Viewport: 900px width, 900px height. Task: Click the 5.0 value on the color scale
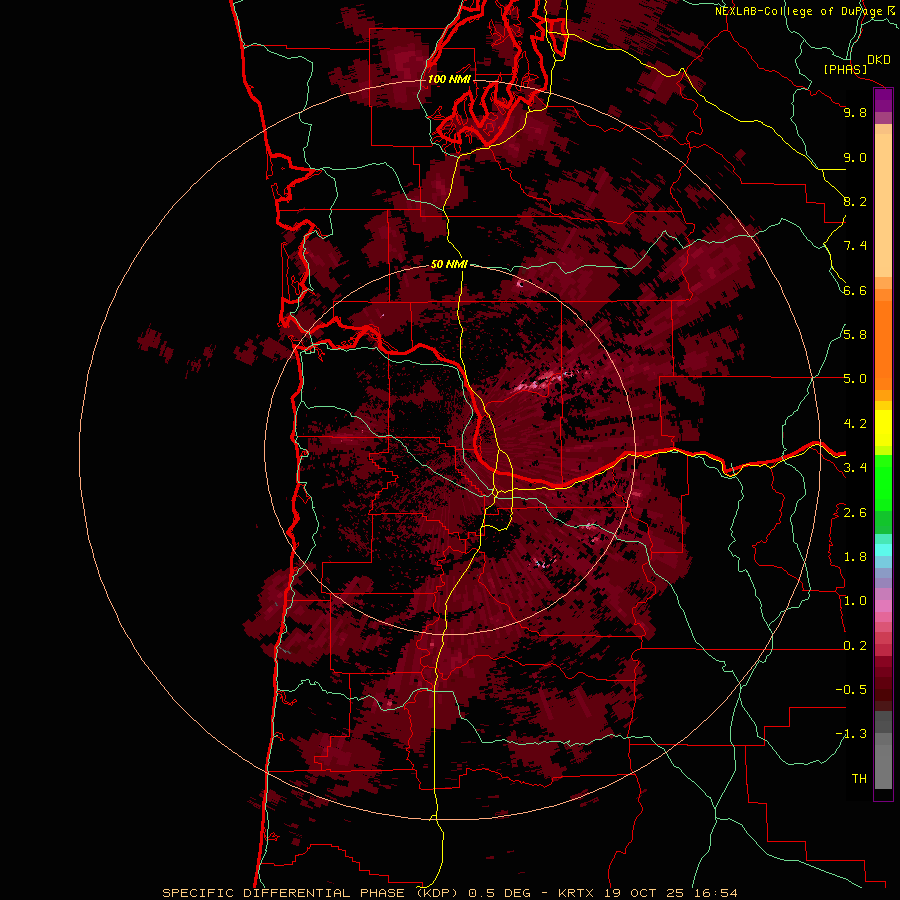(855, 379)
